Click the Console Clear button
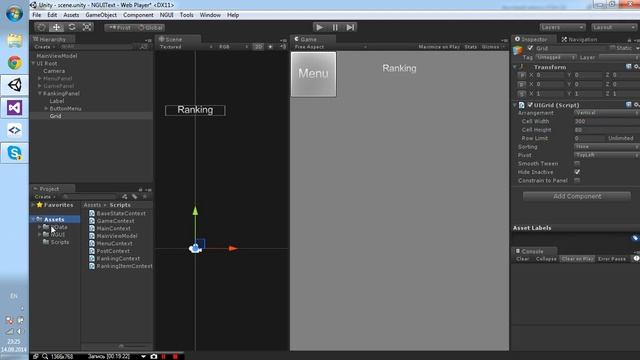This screenshot has height=360, width=640. [x=522, y=259]
